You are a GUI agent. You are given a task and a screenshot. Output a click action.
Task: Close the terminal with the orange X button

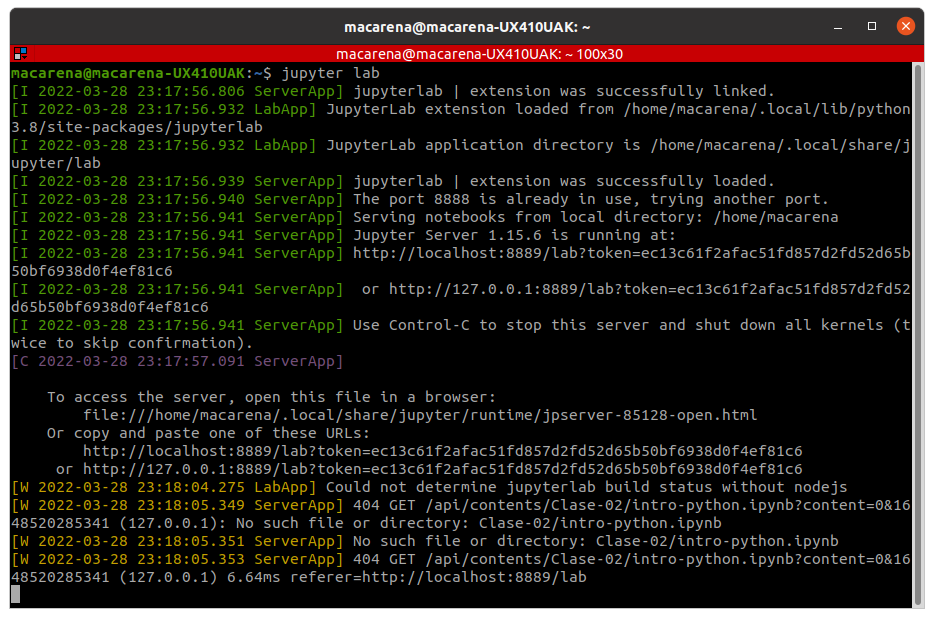coord(905,26)
